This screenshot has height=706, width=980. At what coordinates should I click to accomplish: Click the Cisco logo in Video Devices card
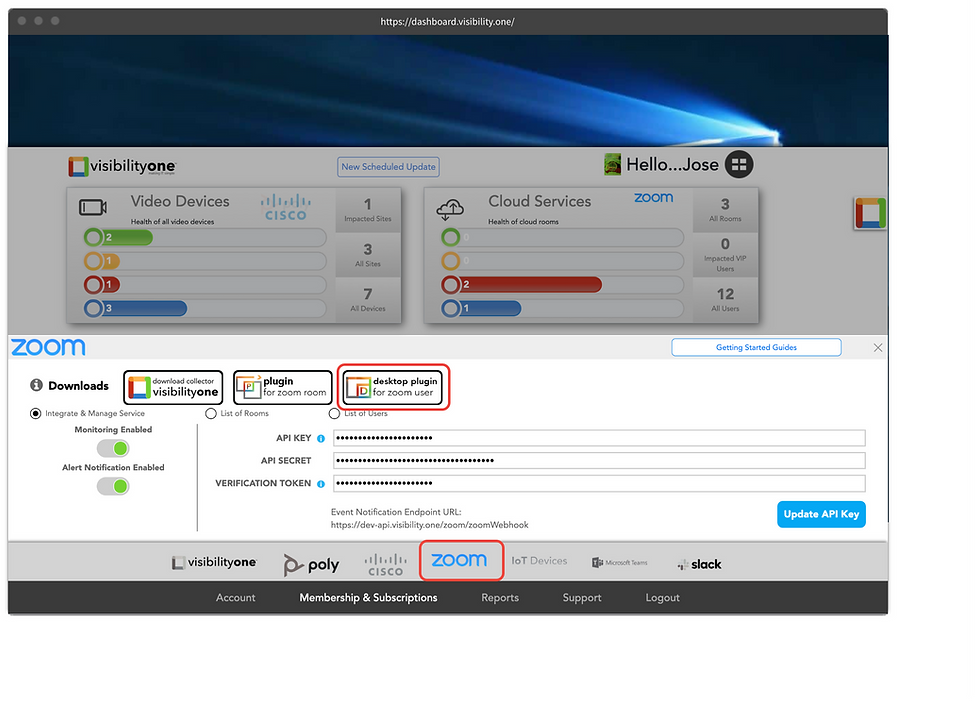tap(286, 207)
